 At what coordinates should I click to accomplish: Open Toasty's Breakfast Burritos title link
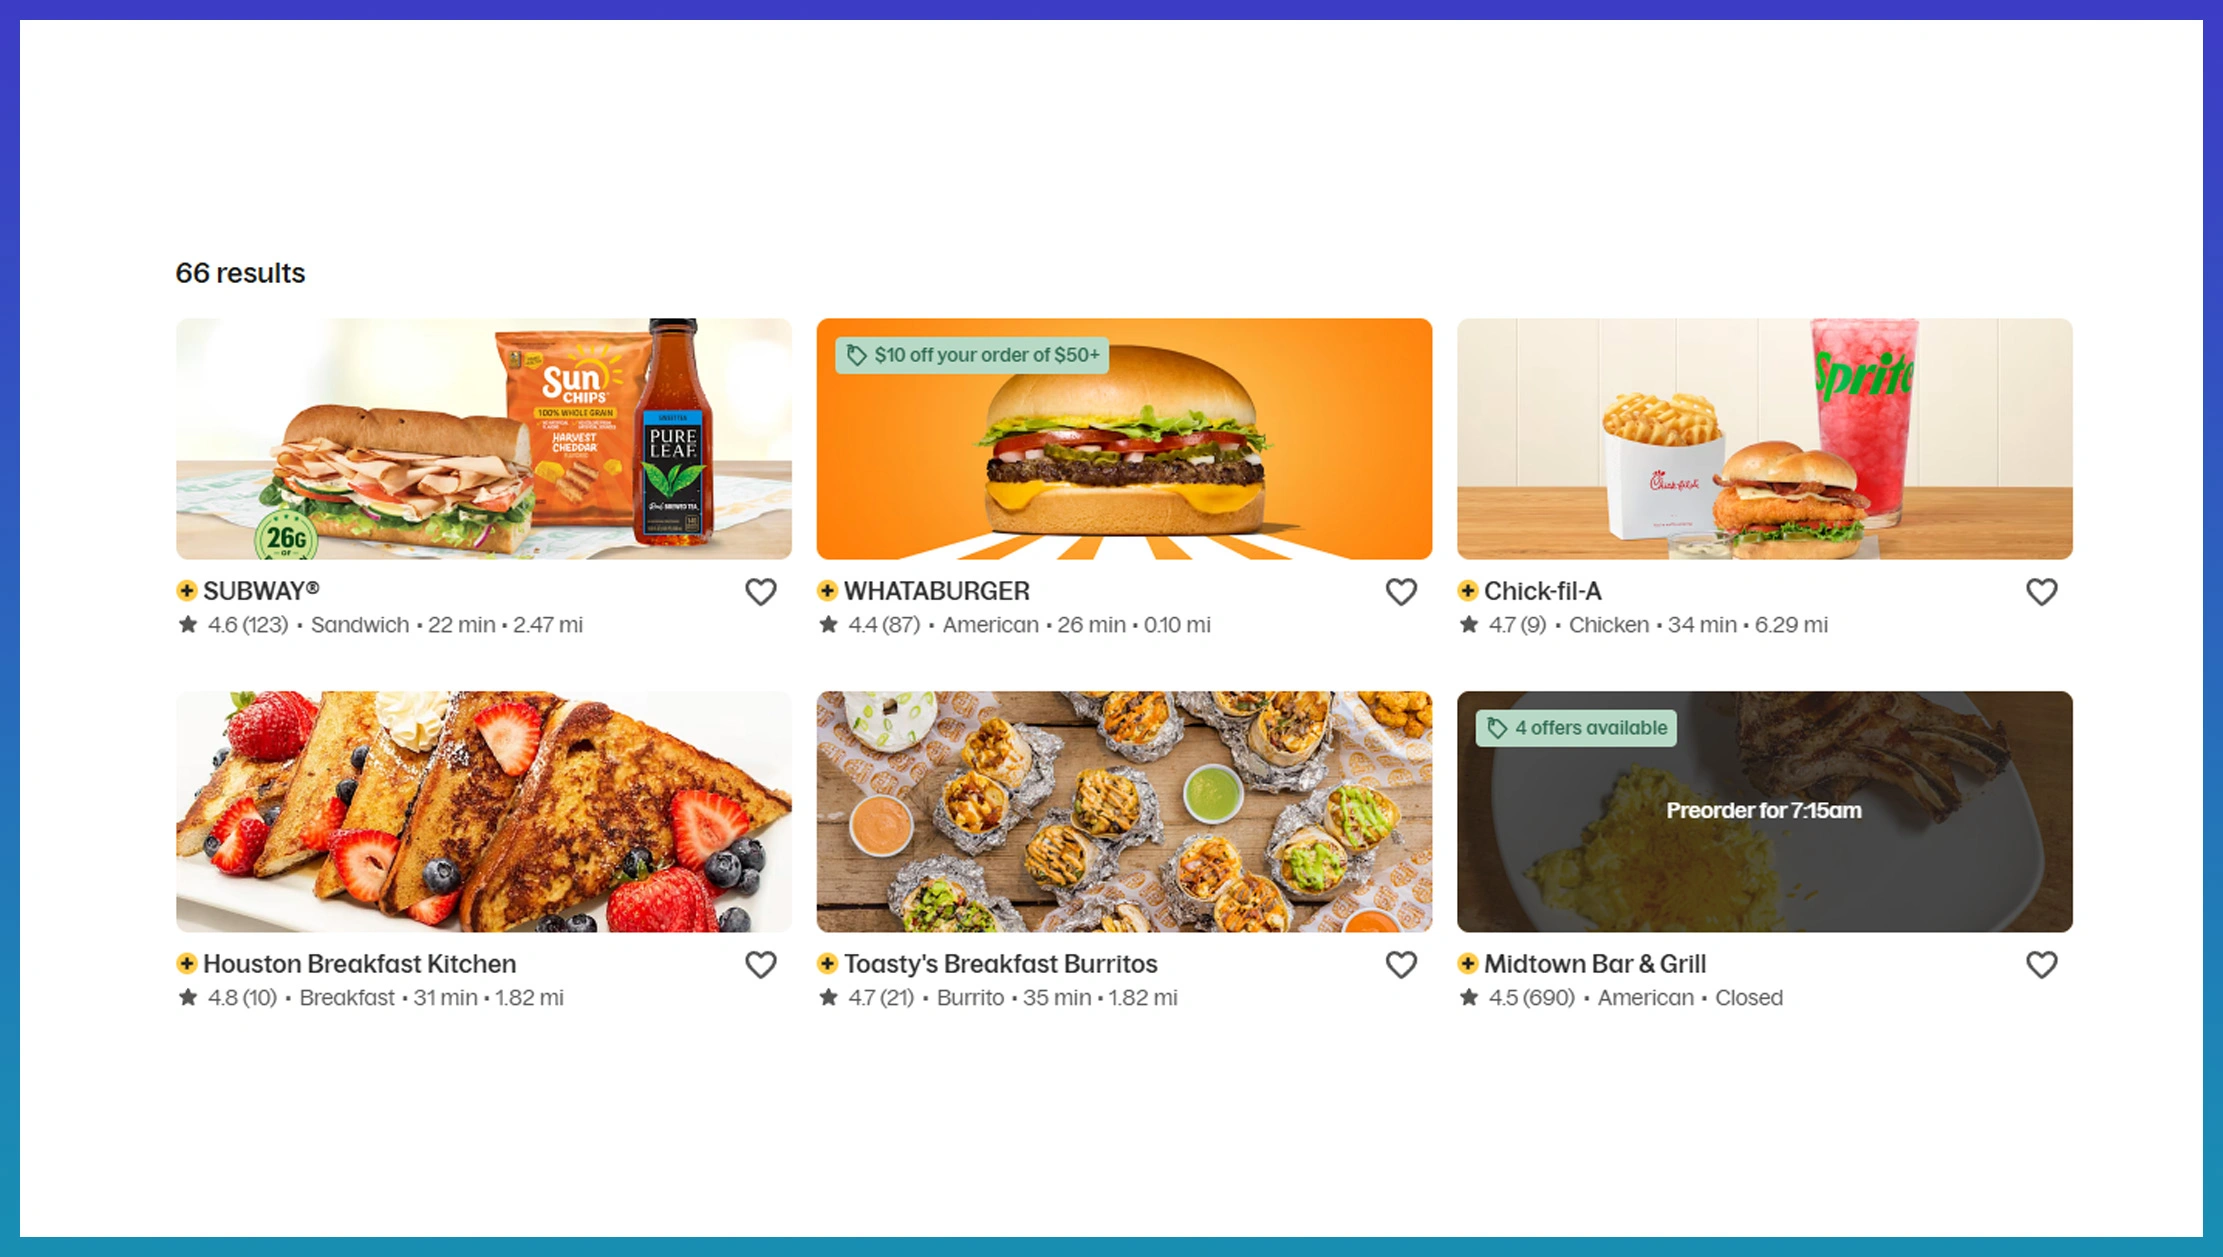click(x=1000, y=964)
